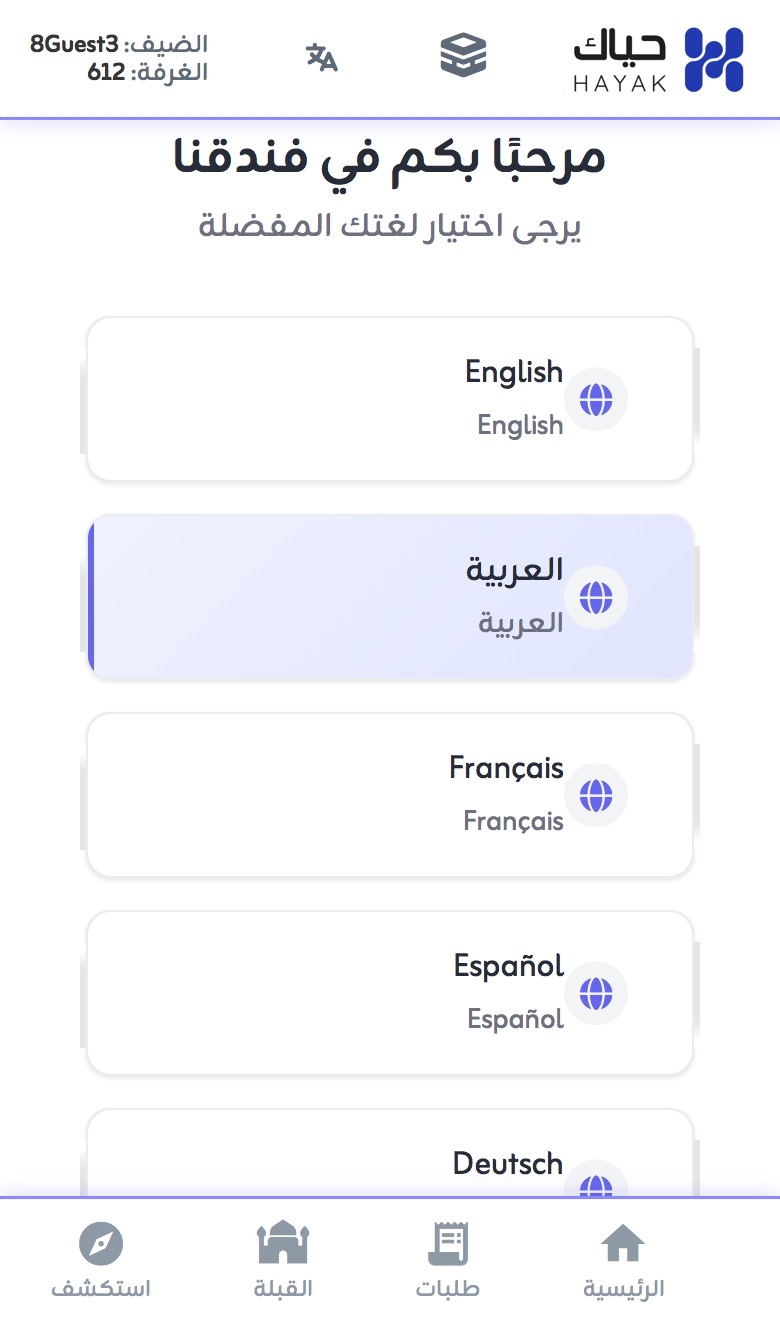Choose Français from the language list
This screenshot has width=780, height=1326.
(390, 794)
